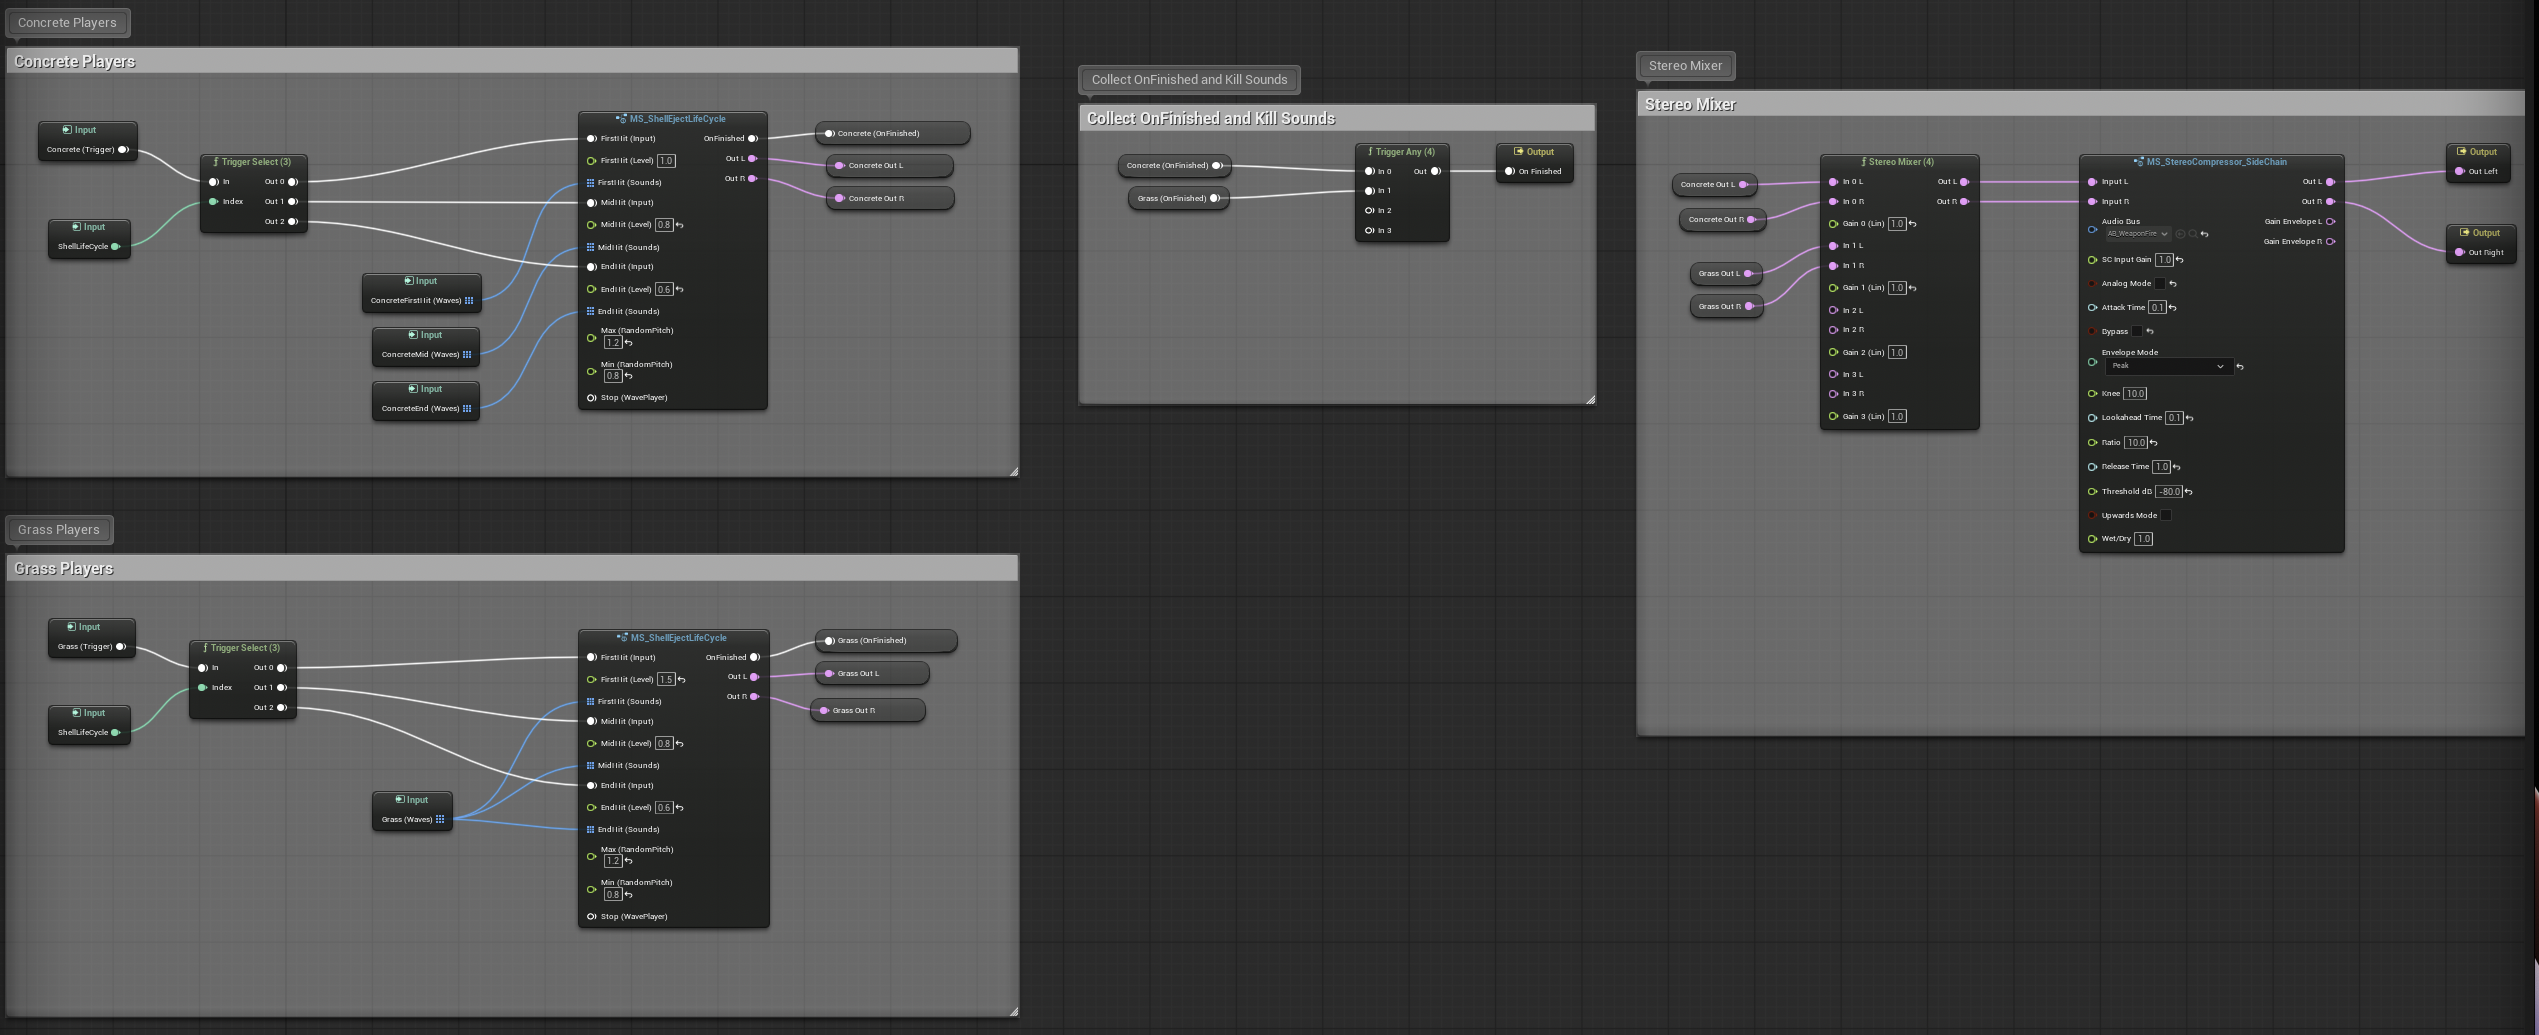Click the ConcreteFirstHit (Waves) array pin
This screenshot has height=1035, width=2539.
click(x=469, y=301)
